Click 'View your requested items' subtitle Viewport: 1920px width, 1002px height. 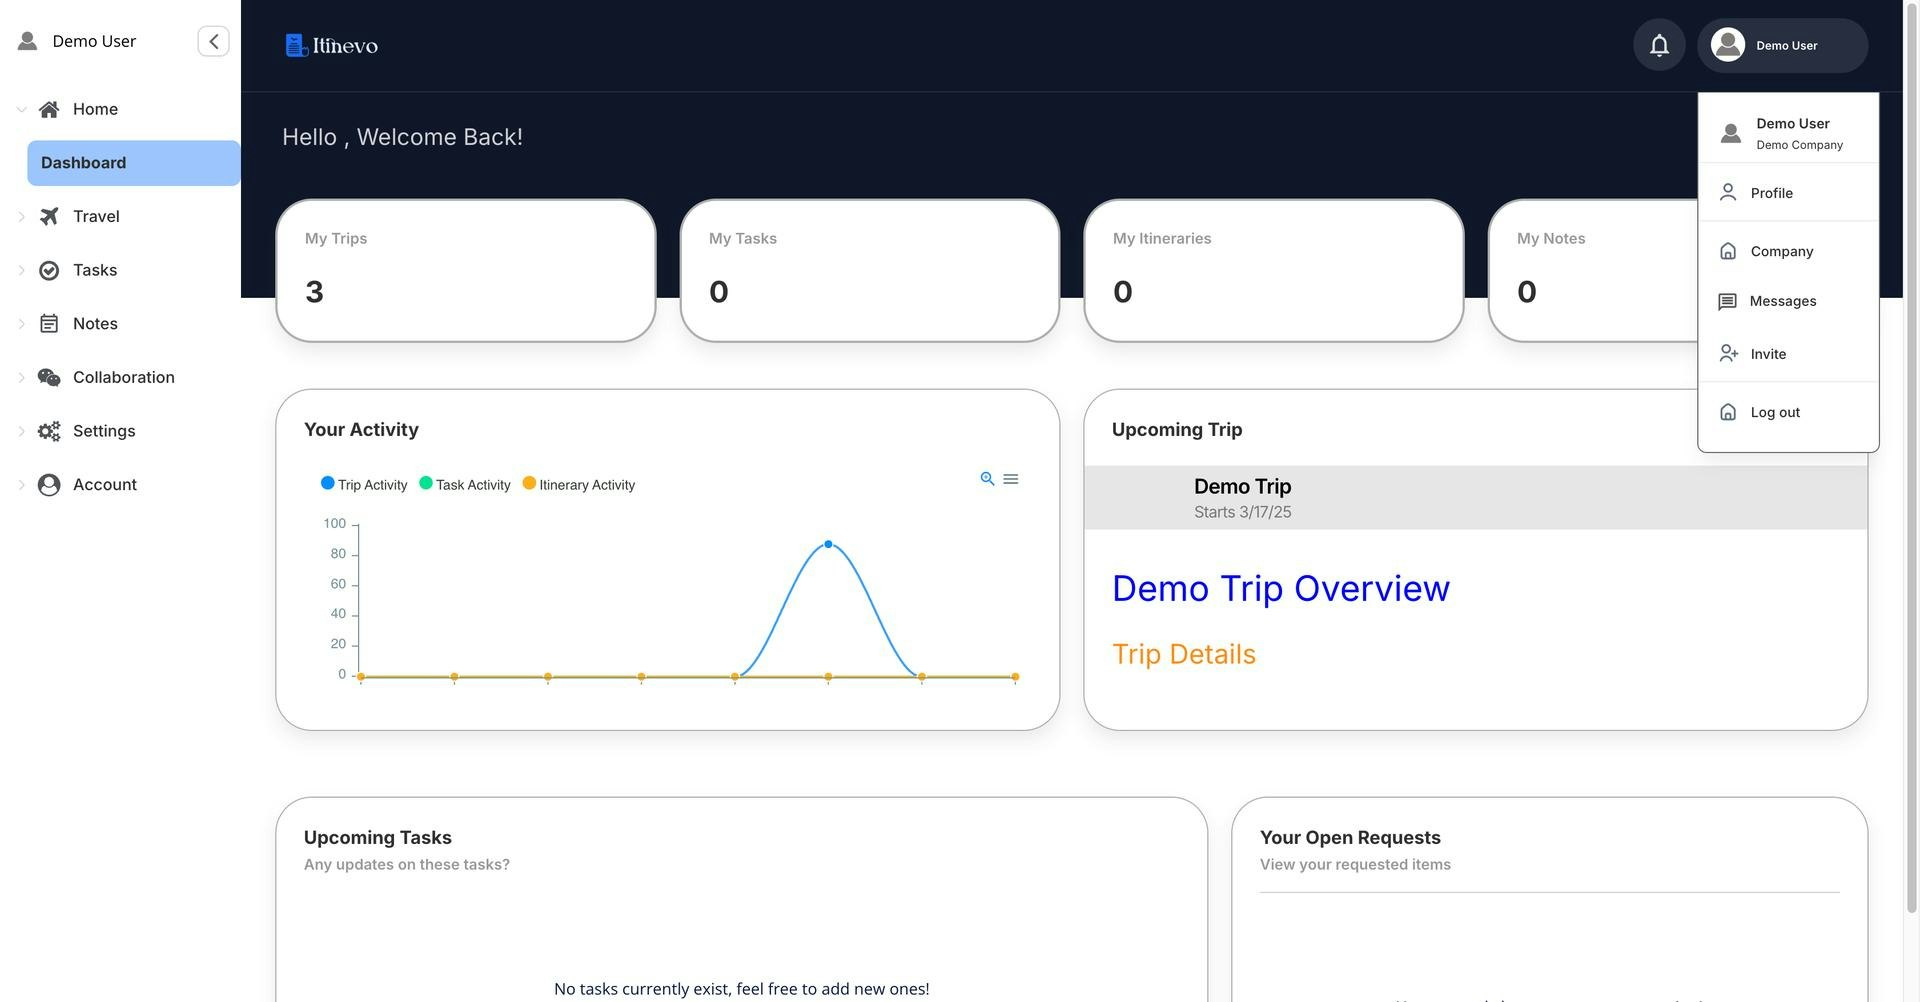(1355, 864)
